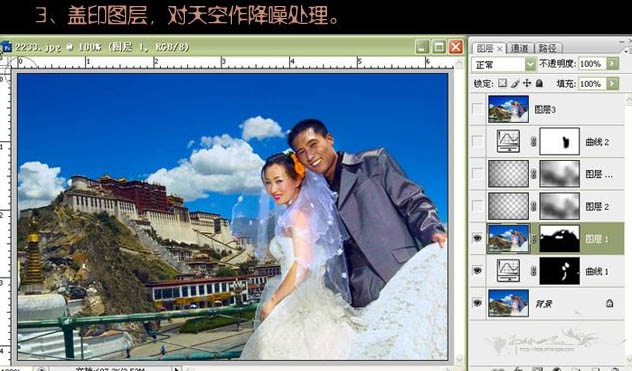Click the lock icon on 背景 layer
The width and height of the screenshot is (632, 371).
tap(609, 303)
